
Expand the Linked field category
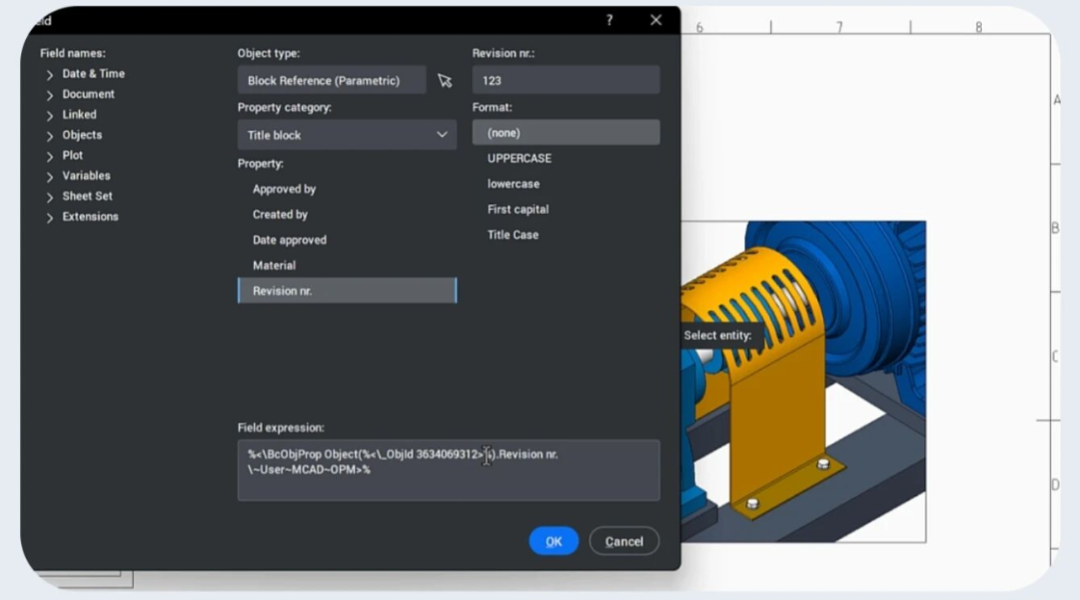tap(50, 115)
